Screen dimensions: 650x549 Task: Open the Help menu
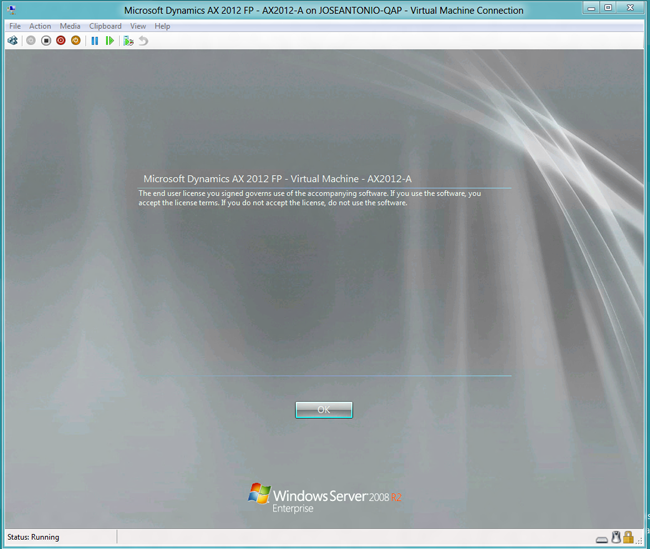click(x=162, y=26)
